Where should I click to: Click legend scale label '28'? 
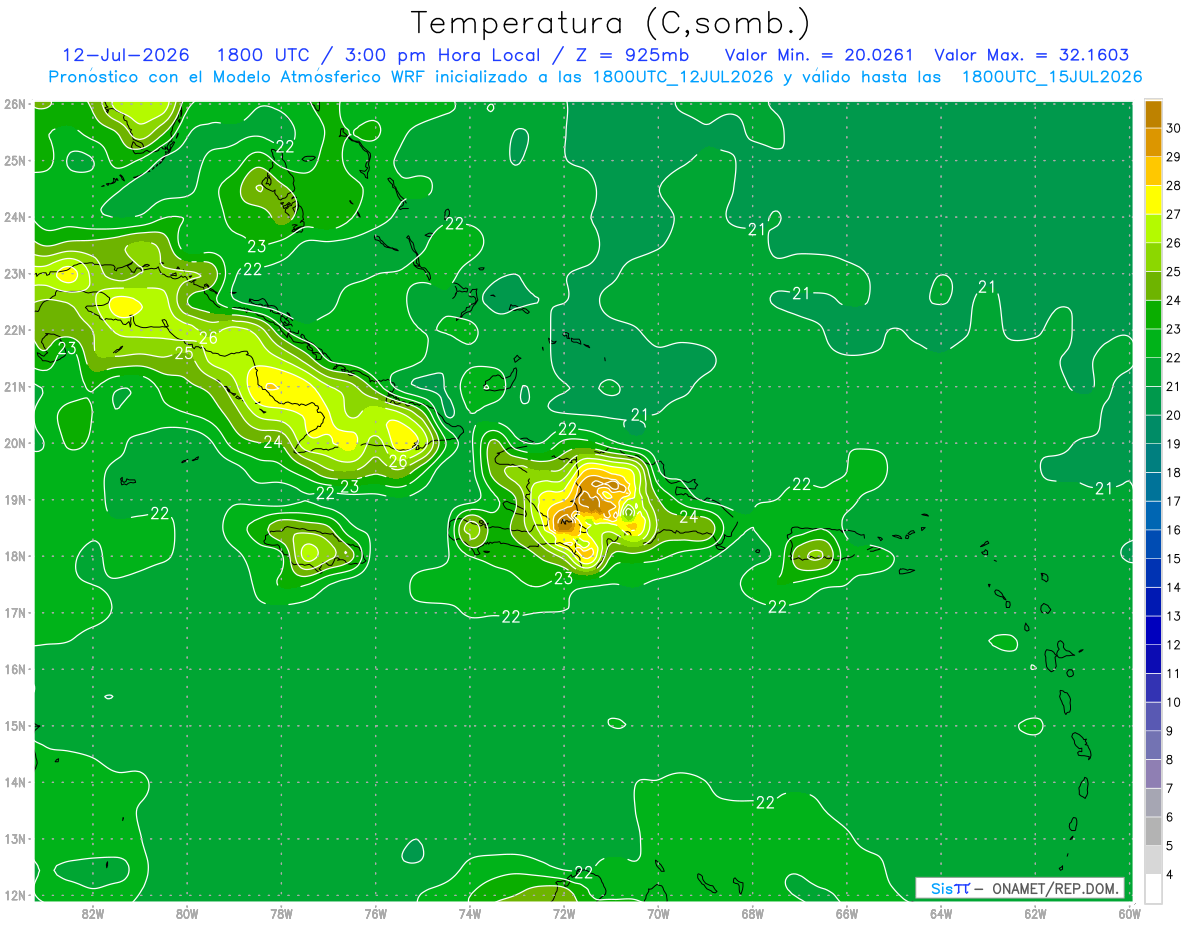(x=1173, y=185)
